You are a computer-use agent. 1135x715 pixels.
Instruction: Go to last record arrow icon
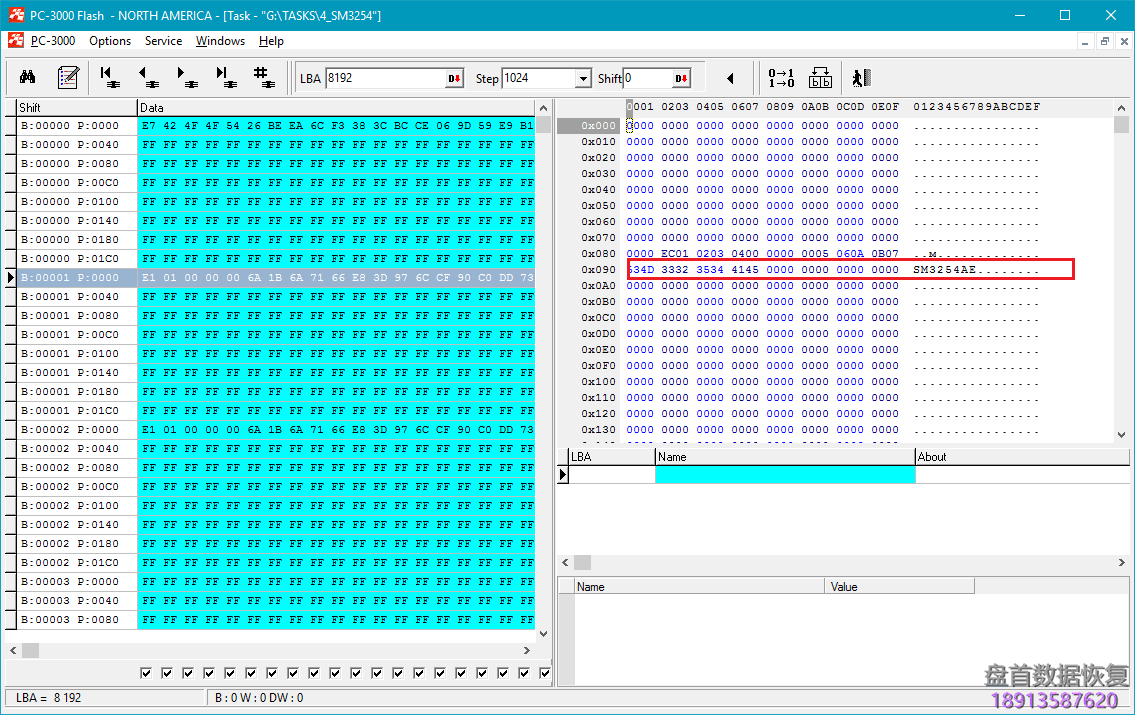(225, 78)
